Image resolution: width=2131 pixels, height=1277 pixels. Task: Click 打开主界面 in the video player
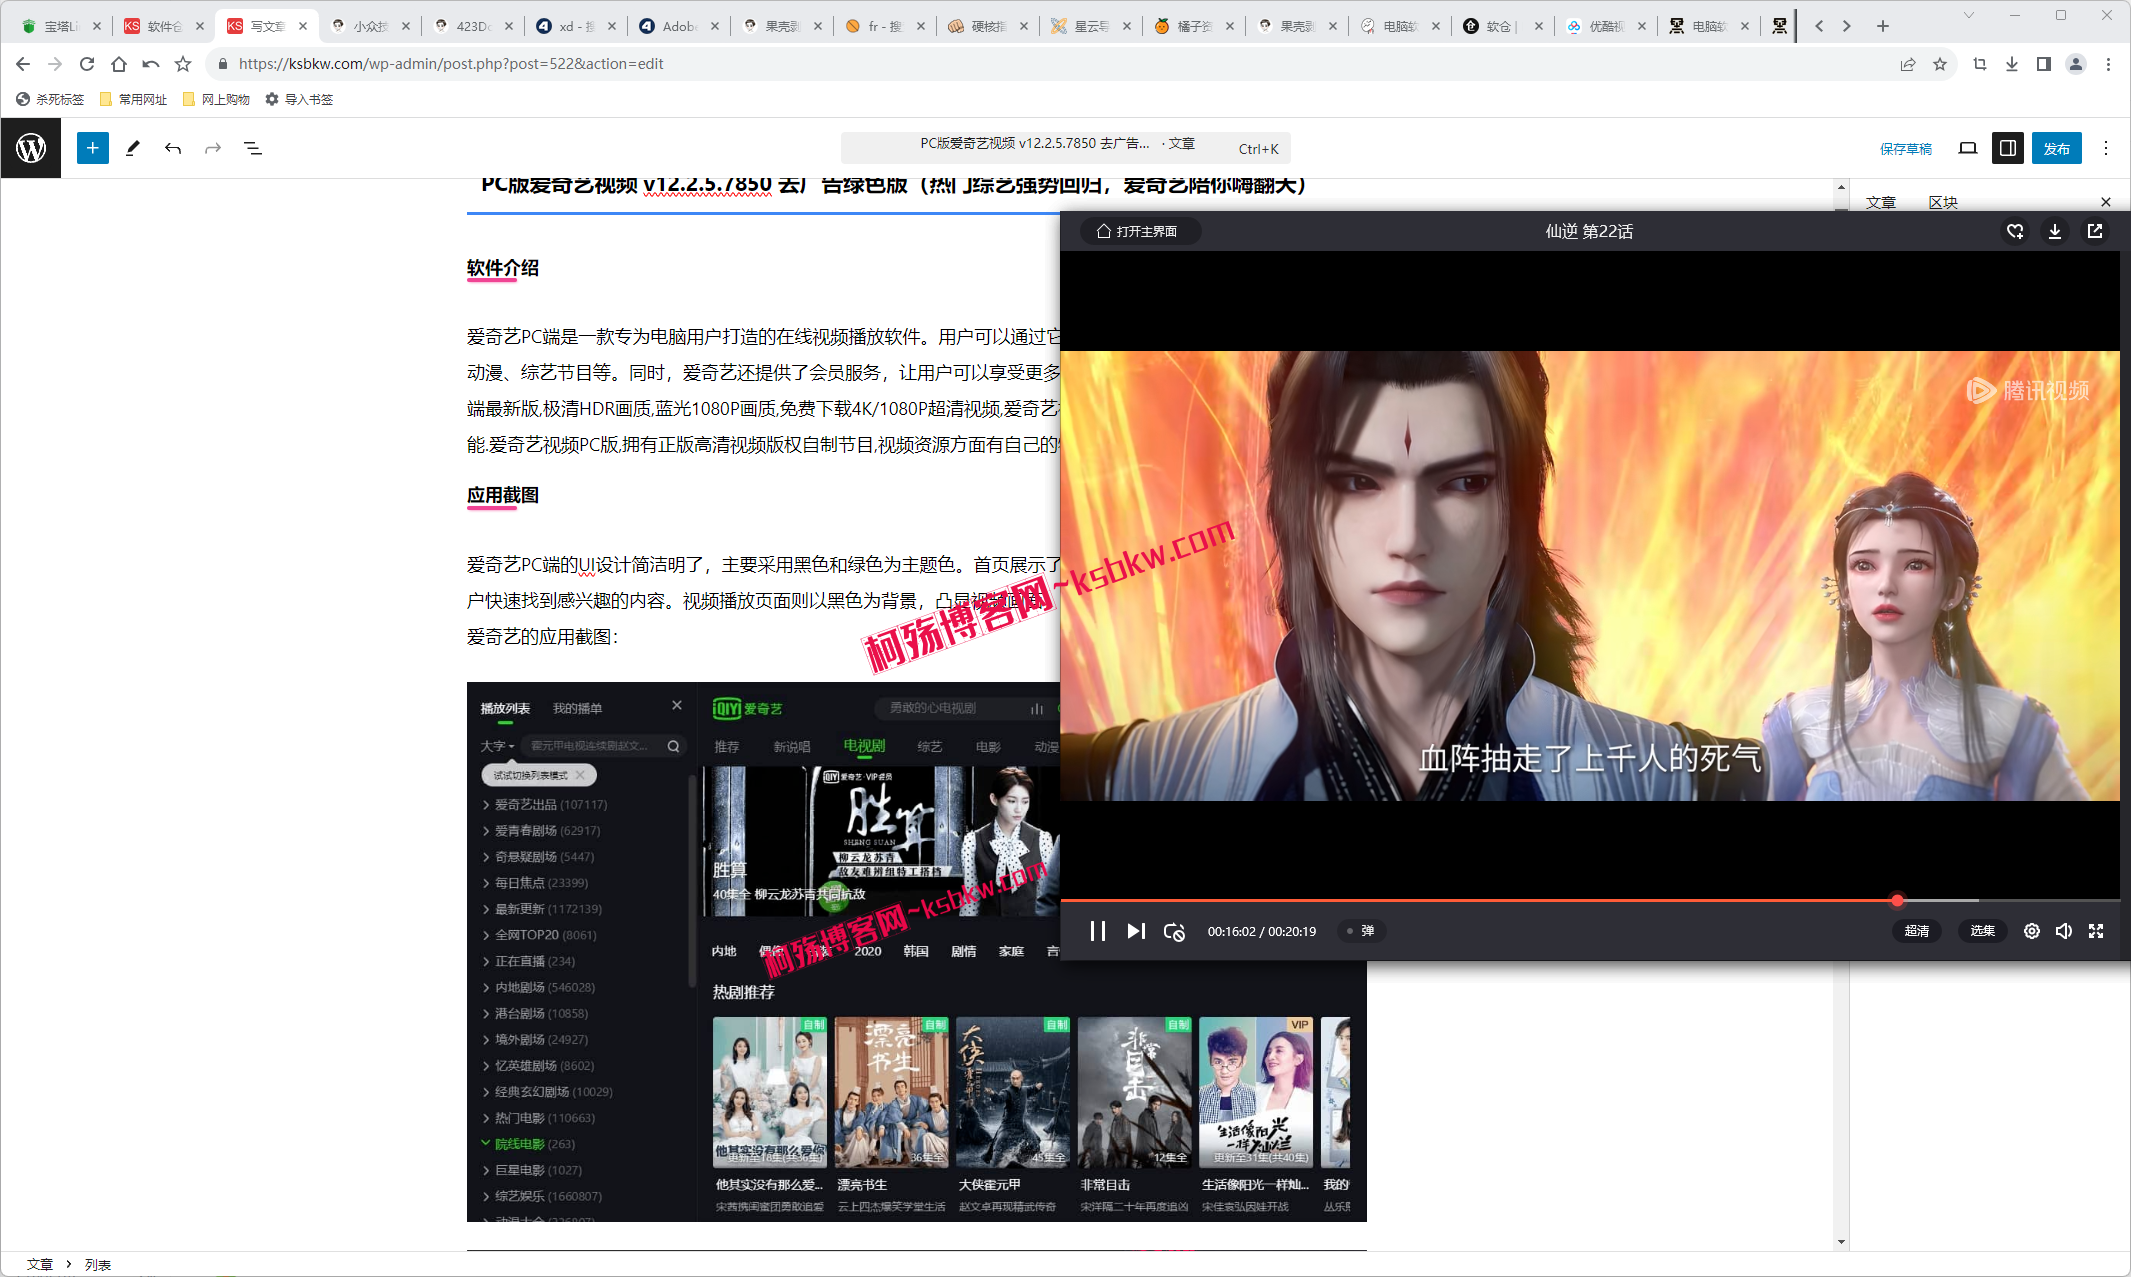click(1139, 231)
